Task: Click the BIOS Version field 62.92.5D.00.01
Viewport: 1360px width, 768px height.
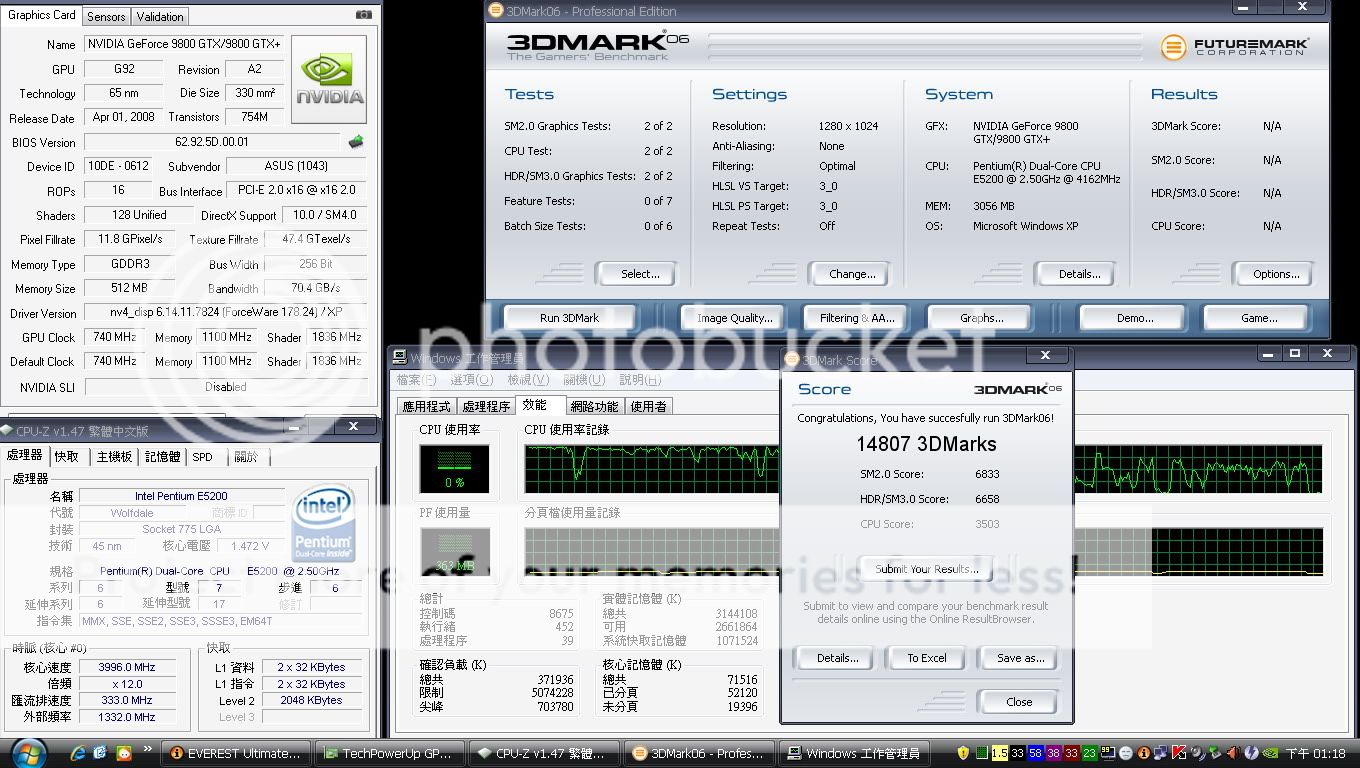Action: [x=212, y=142]
